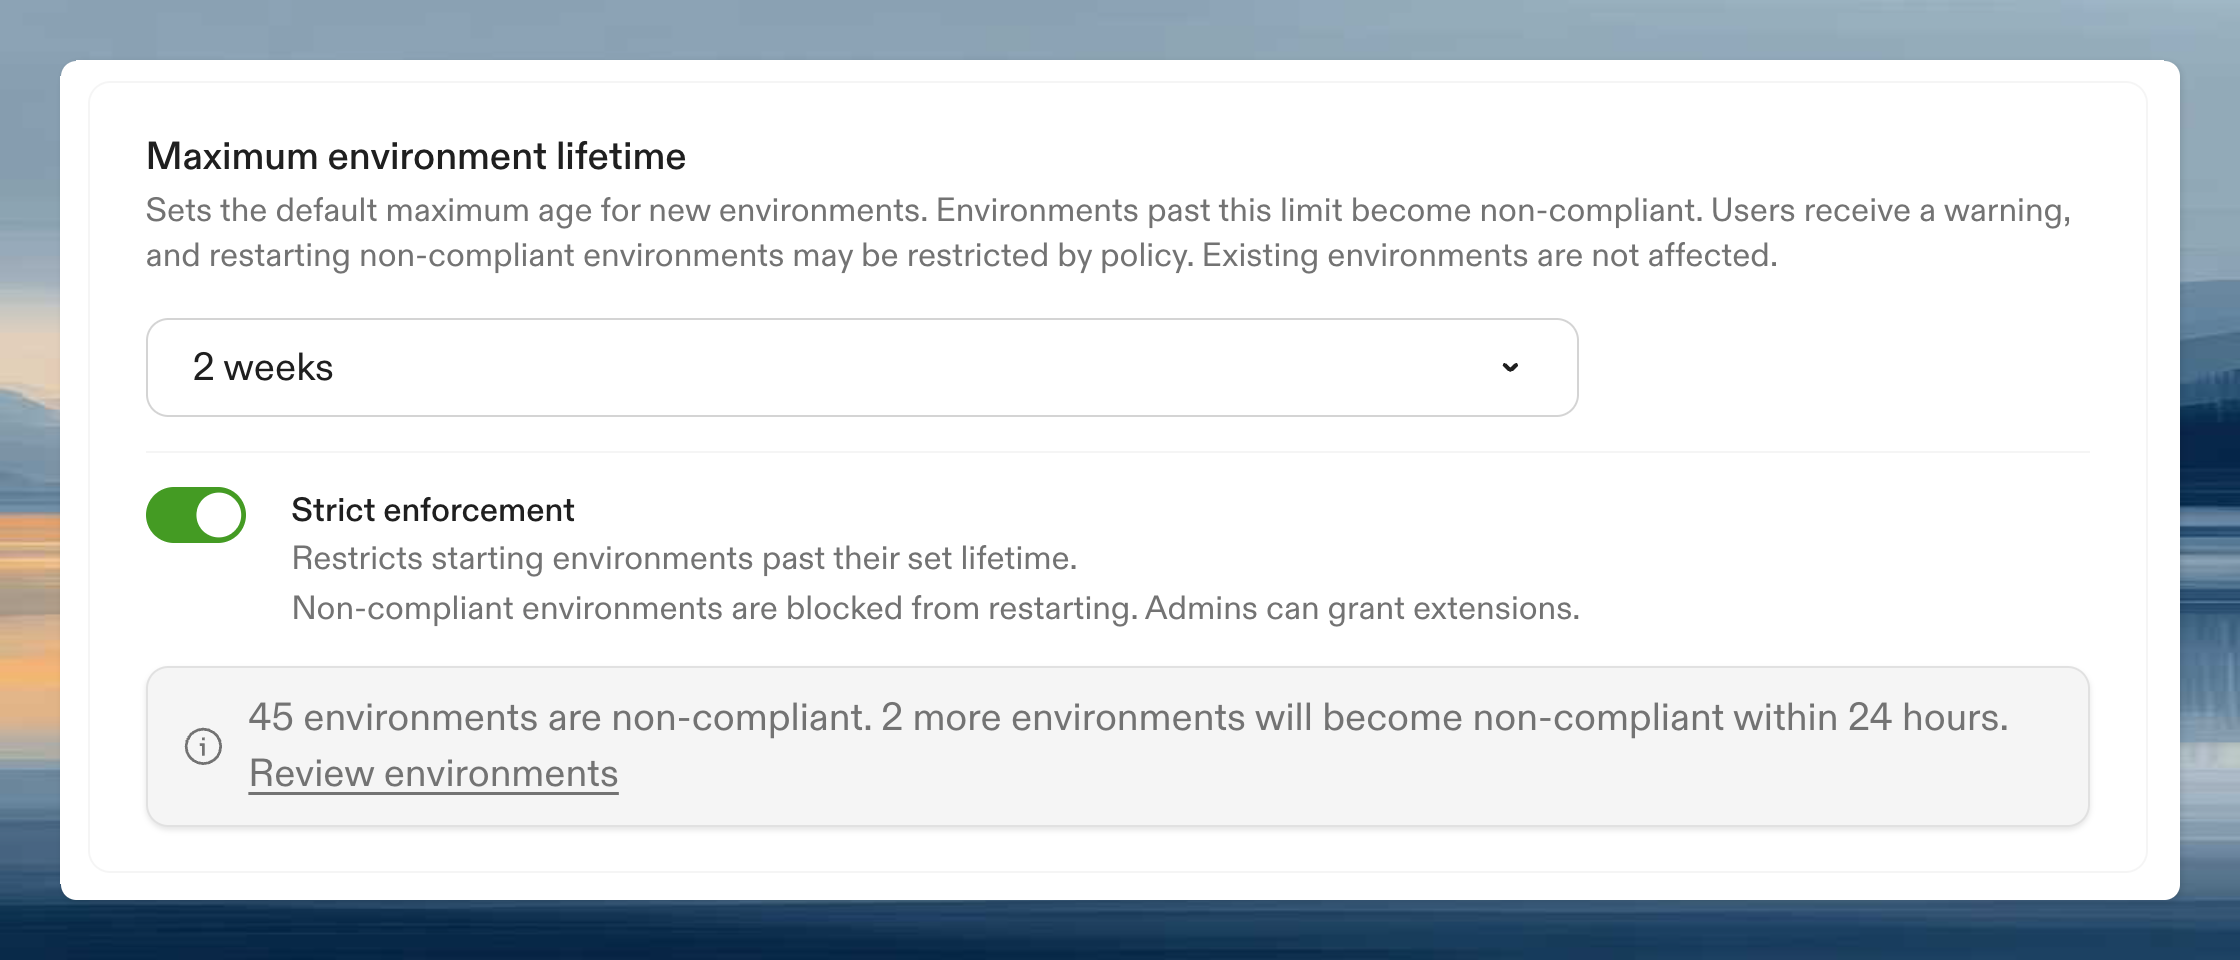The width and height of the screenshot is (2240, 960).
Task: Click the Review environments underlined link
Action: point(433,773)
